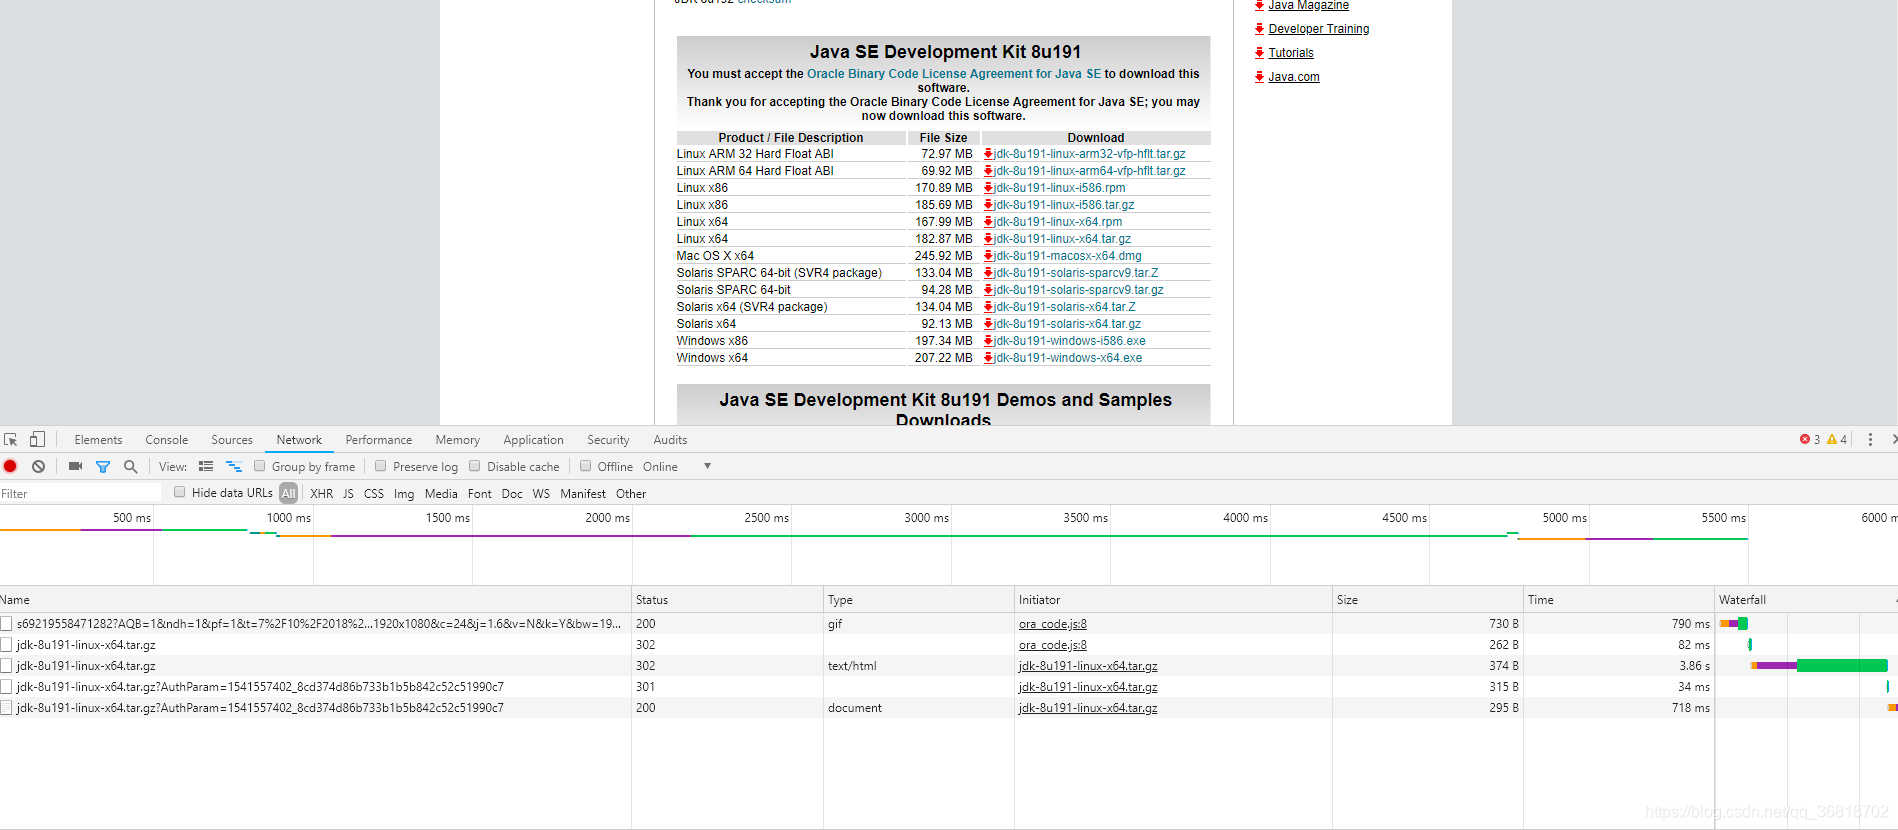Image resolution: width=1898 pixels, height=830 pixels.
Task: Select the Network tab
Action: pos(299,440)
